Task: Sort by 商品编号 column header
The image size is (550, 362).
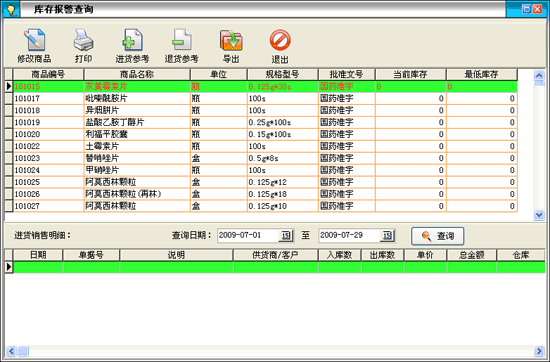Action: [x=48, y=74]
